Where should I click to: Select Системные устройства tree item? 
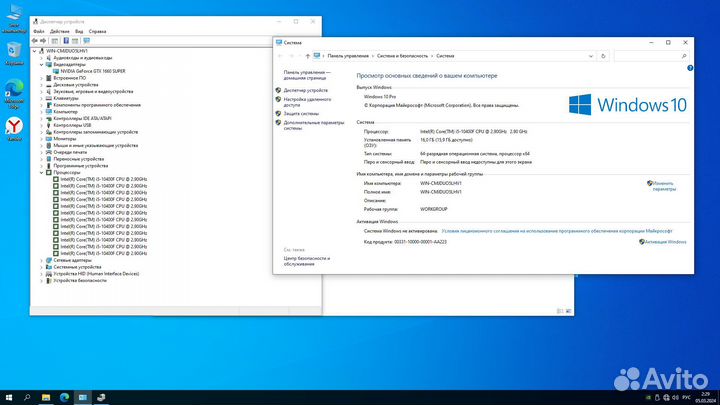tap(77, 267)
